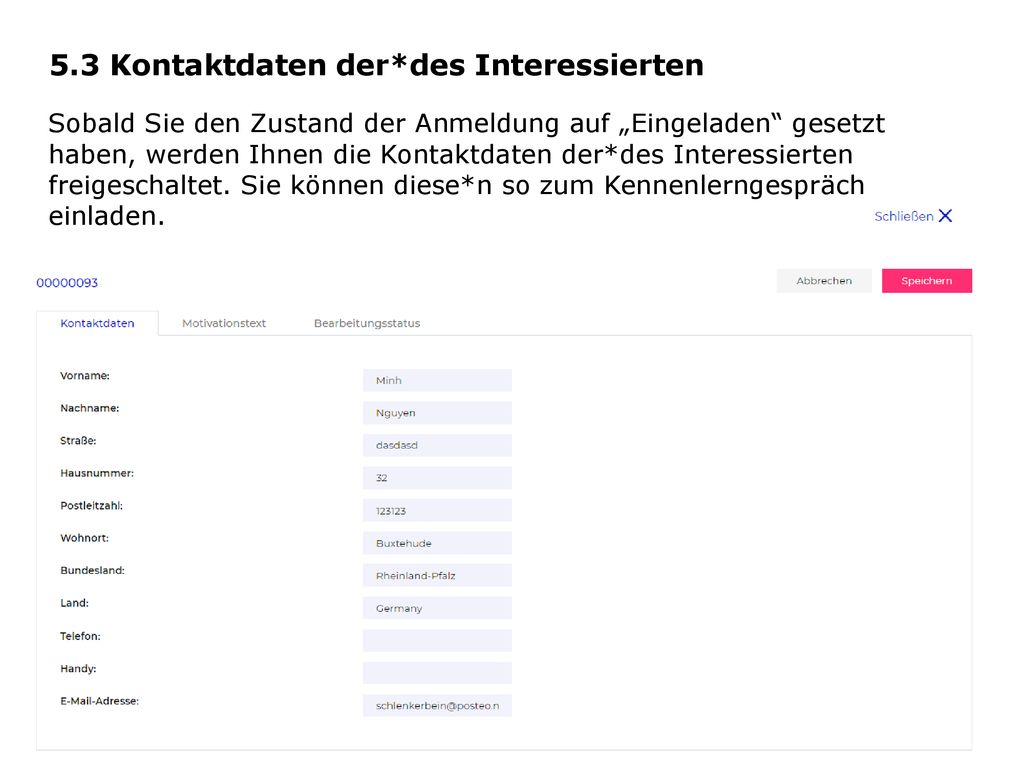Focus the Straße field with dasdasd
Screen dimensions: 1024x768
(438, 445)
